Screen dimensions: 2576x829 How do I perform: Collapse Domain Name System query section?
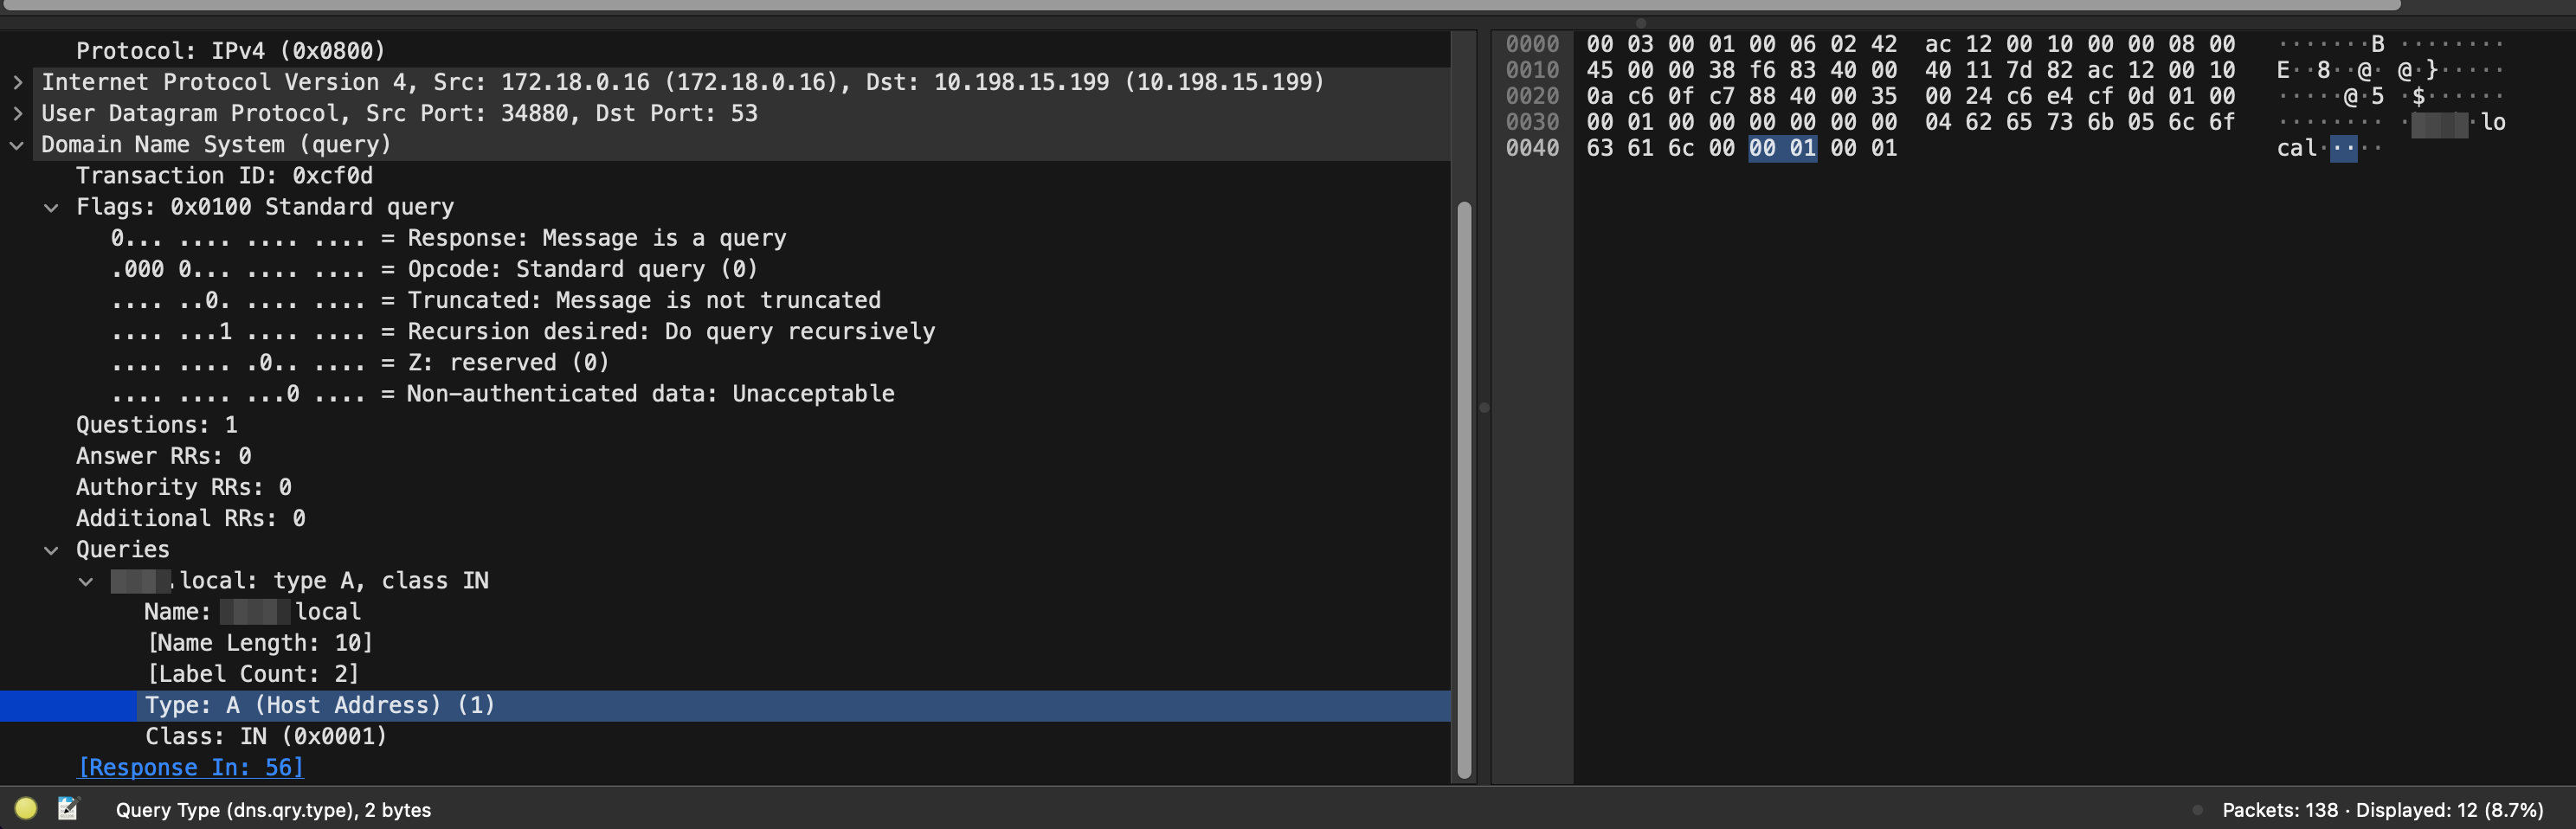click(17, 145)
